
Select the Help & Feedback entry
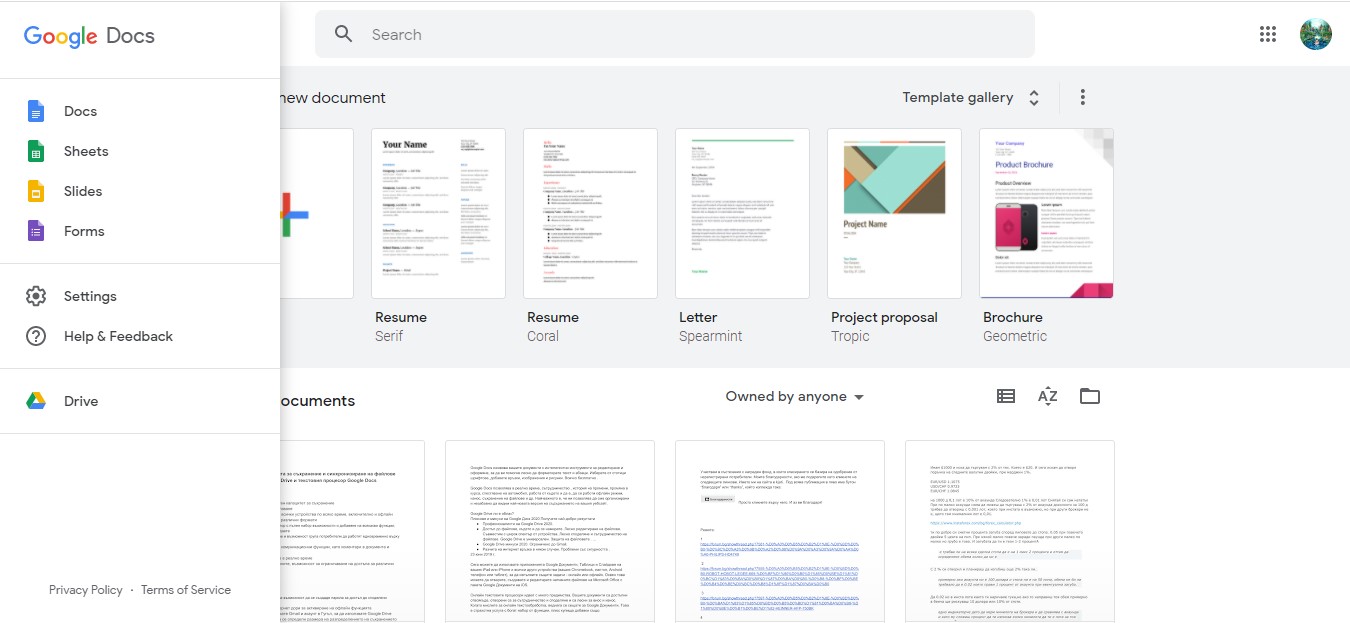coord(140,336)
